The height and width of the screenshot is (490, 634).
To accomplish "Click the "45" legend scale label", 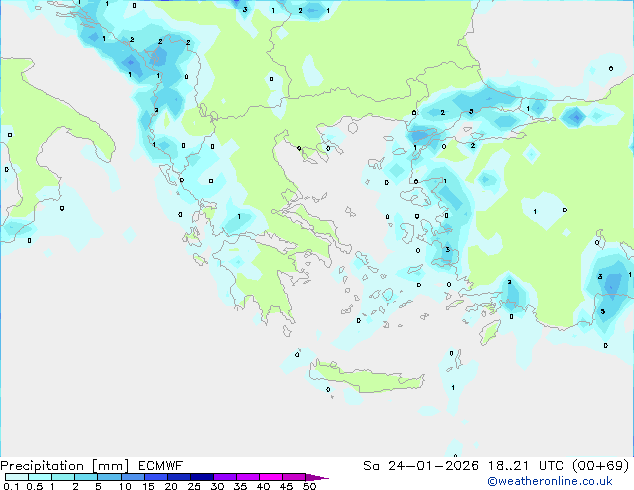I will (286, 486).
